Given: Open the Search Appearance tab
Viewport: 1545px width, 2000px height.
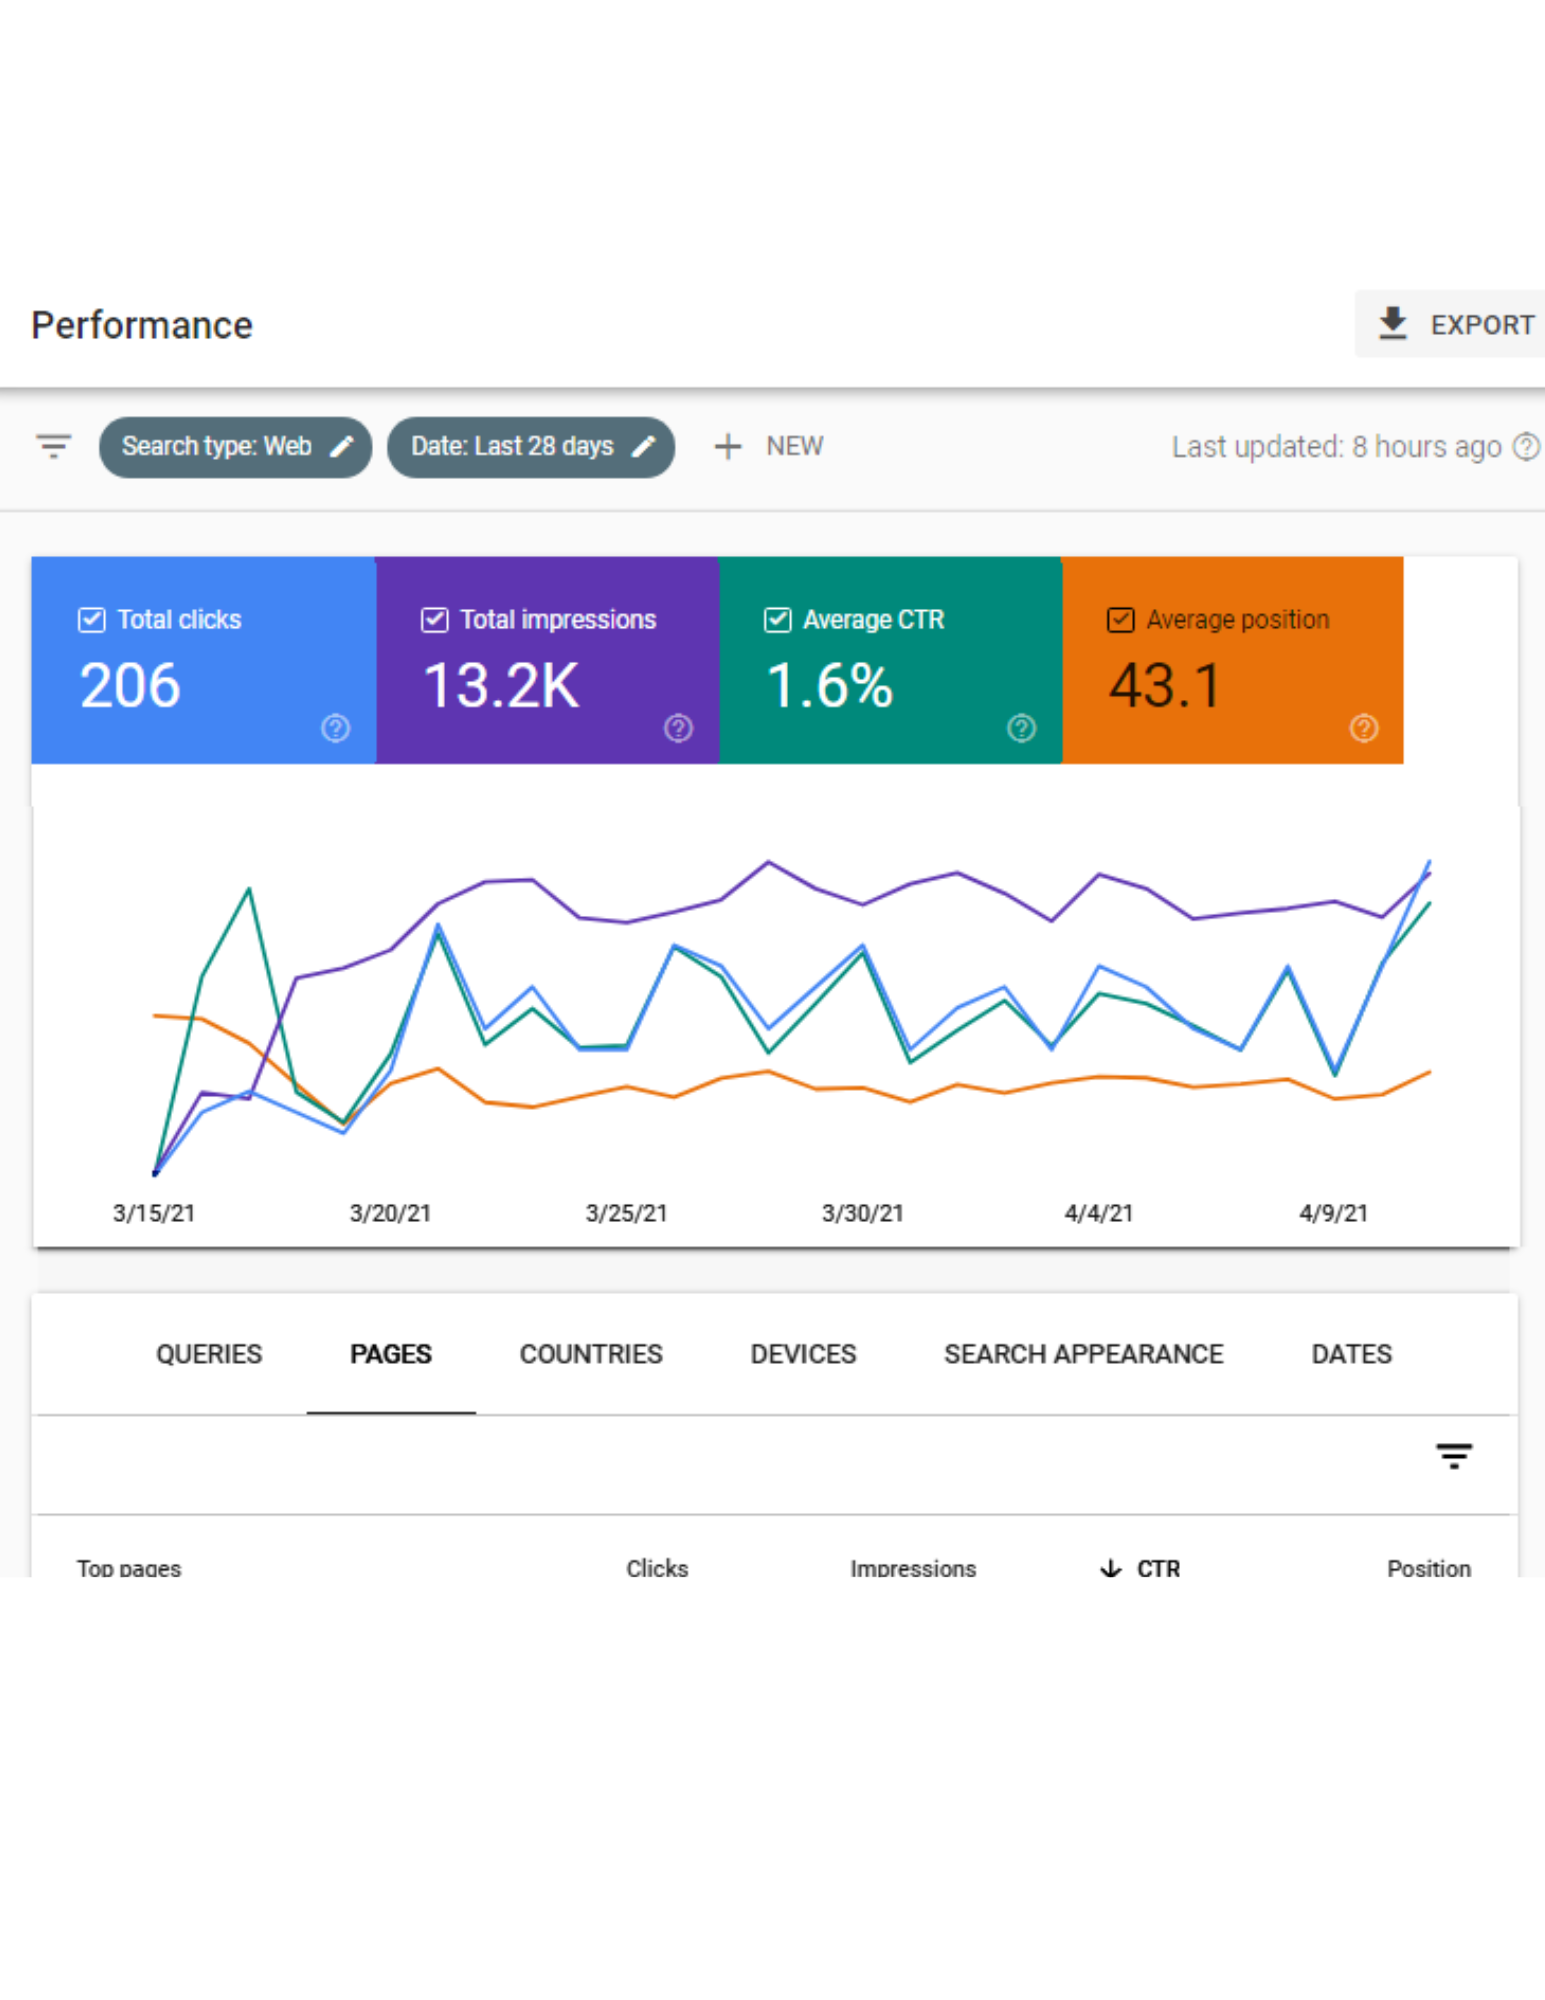Looking at the screenshot, I should 1084,1354.
